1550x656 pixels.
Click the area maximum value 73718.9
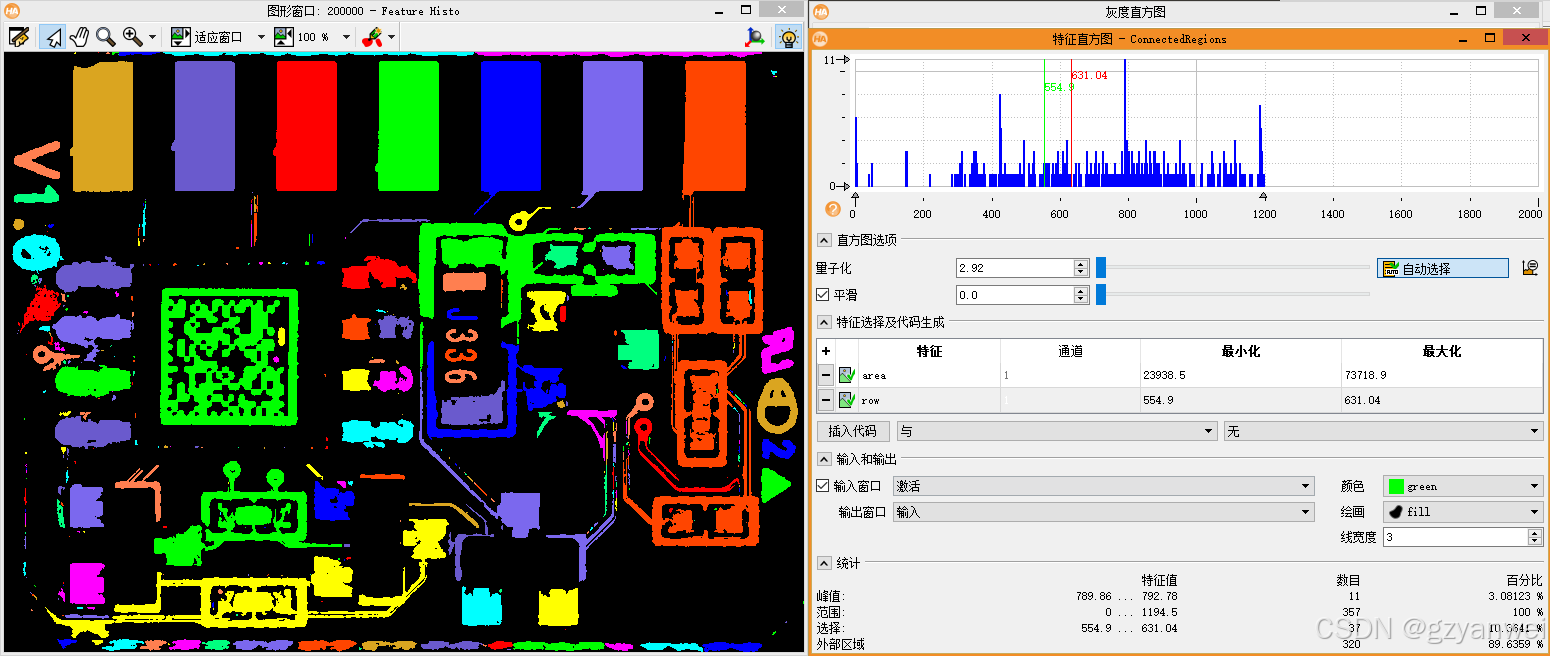tap(1441, 376)
